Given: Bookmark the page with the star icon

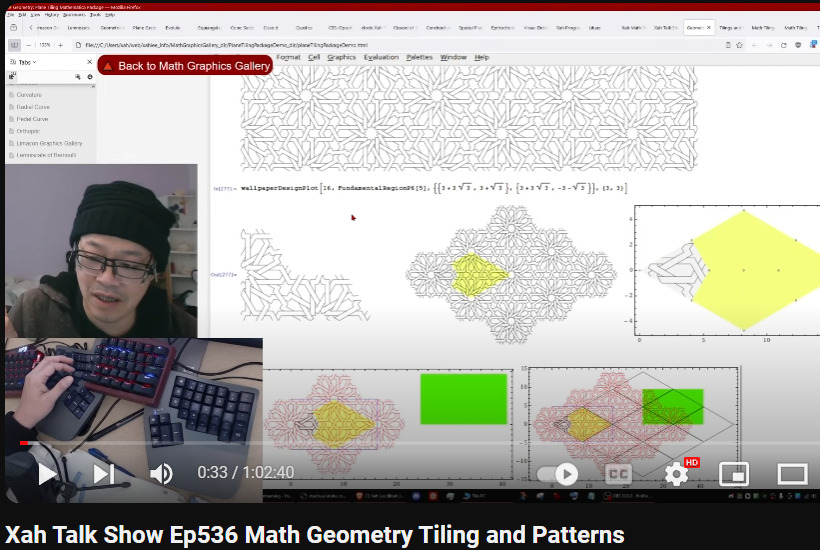Looking at the screenshot, I should [739, 45].
